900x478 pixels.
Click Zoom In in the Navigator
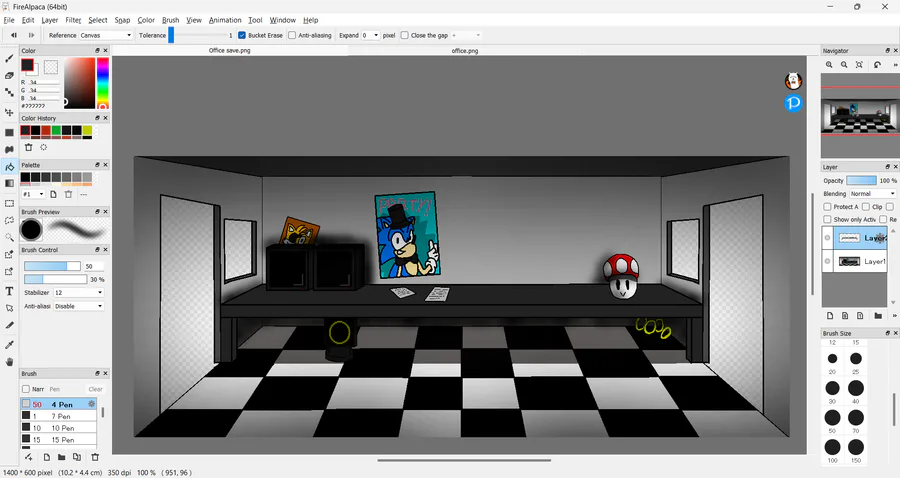(829, 65)
